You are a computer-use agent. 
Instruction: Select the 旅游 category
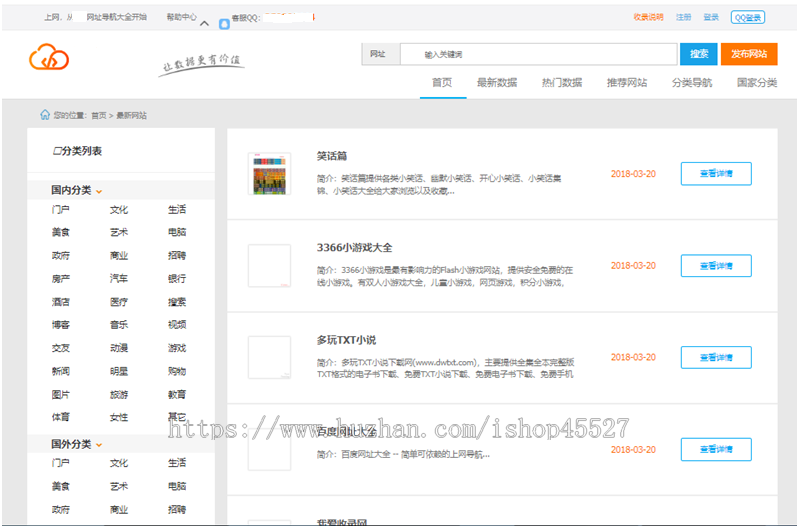tap(119, 394)
